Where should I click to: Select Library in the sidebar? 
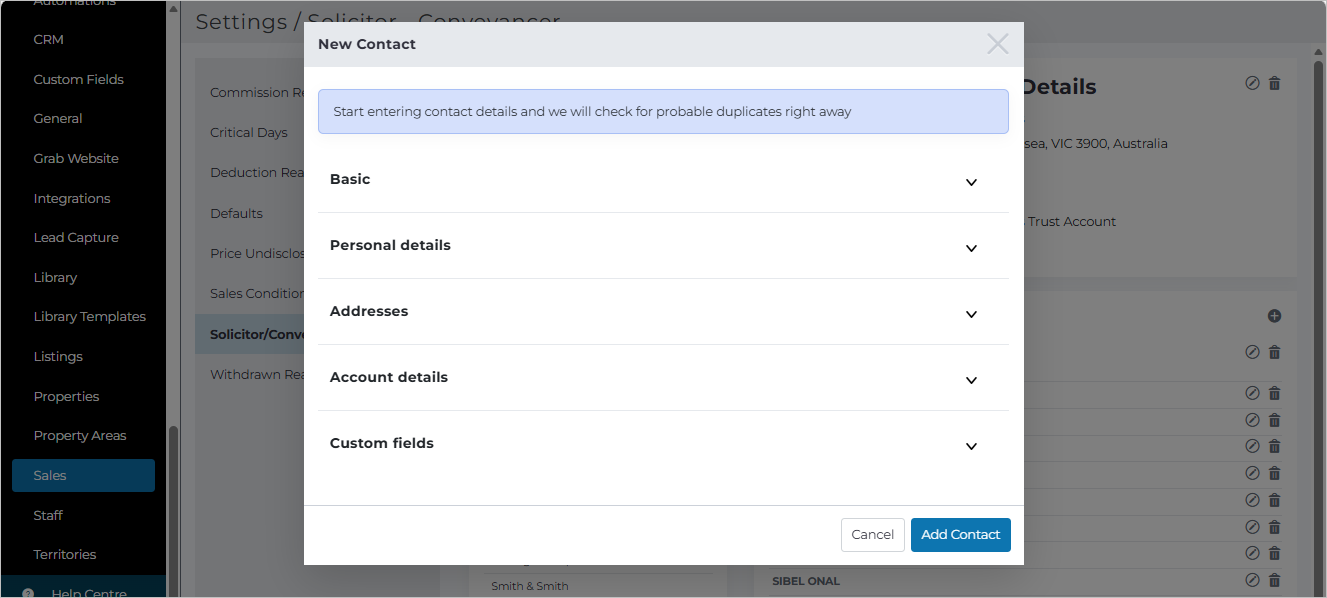pos(54,277)
